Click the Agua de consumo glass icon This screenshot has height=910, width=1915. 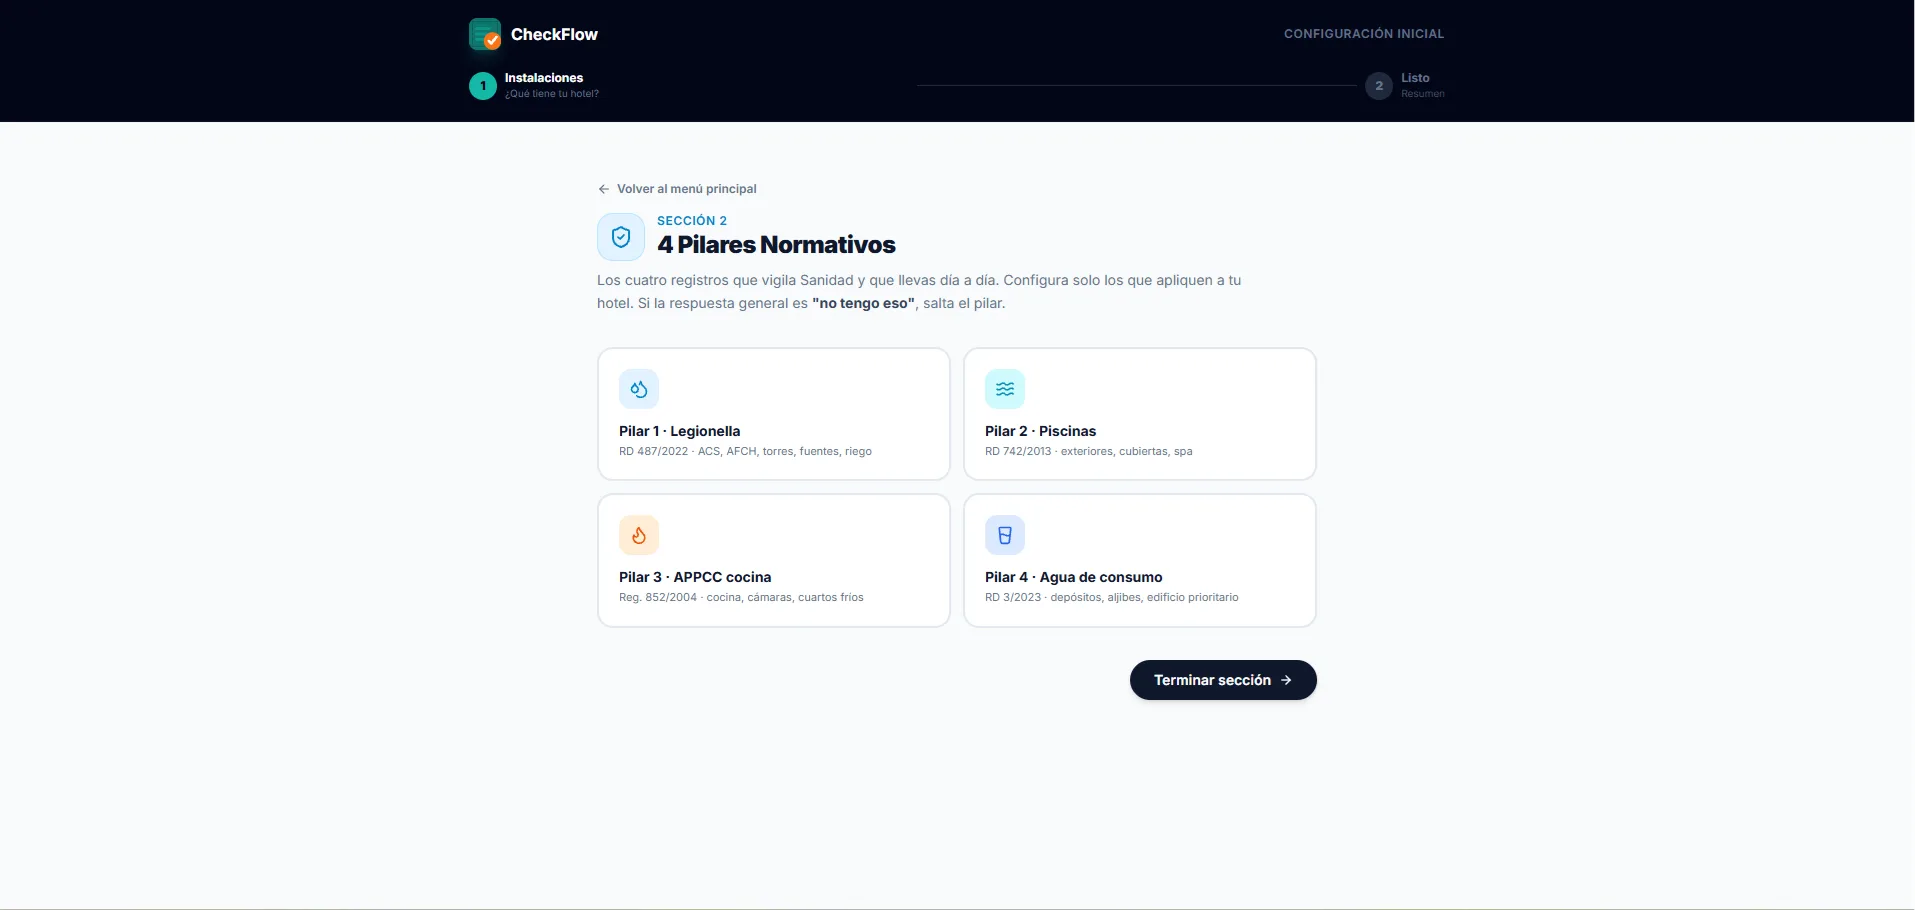1005,535
